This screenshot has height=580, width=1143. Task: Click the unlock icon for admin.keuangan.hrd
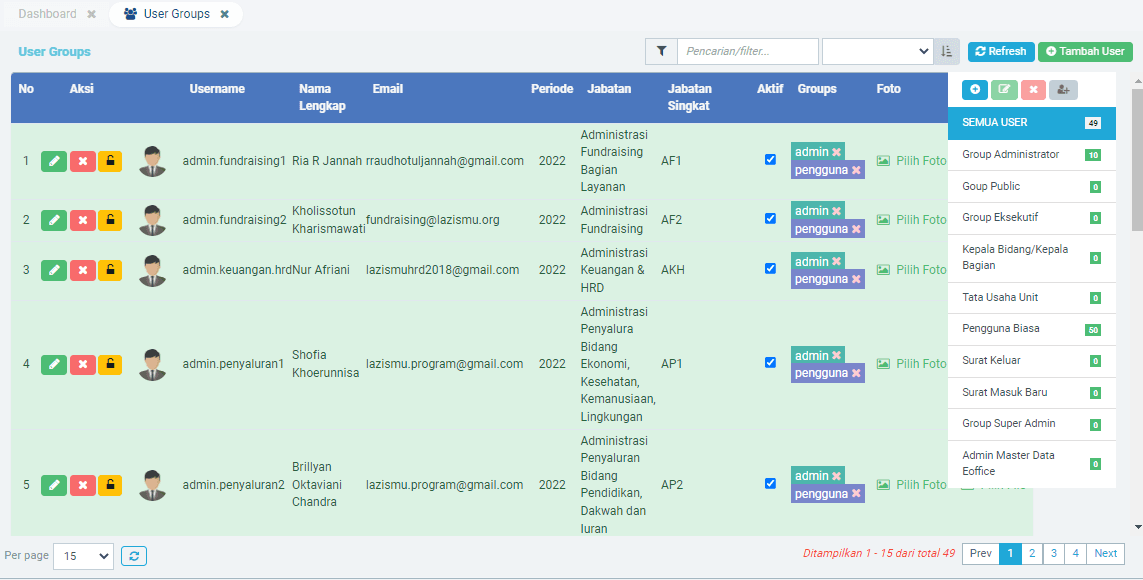tap(110, 270)
